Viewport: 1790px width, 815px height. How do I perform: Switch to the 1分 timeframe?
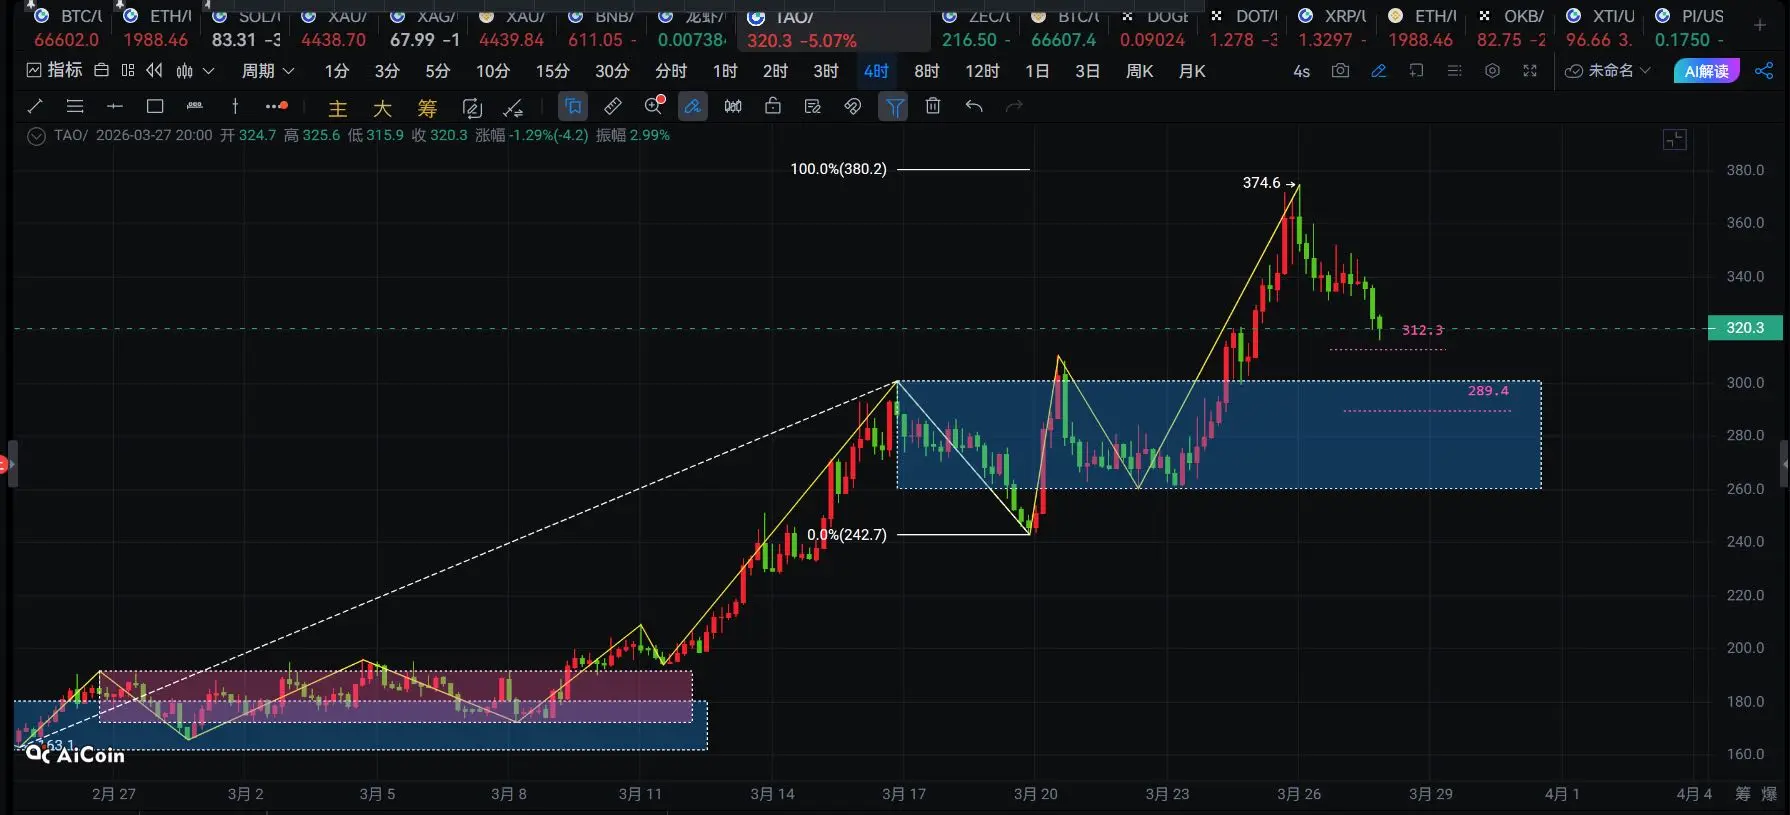pyautogui.click(x=337, y=71)
